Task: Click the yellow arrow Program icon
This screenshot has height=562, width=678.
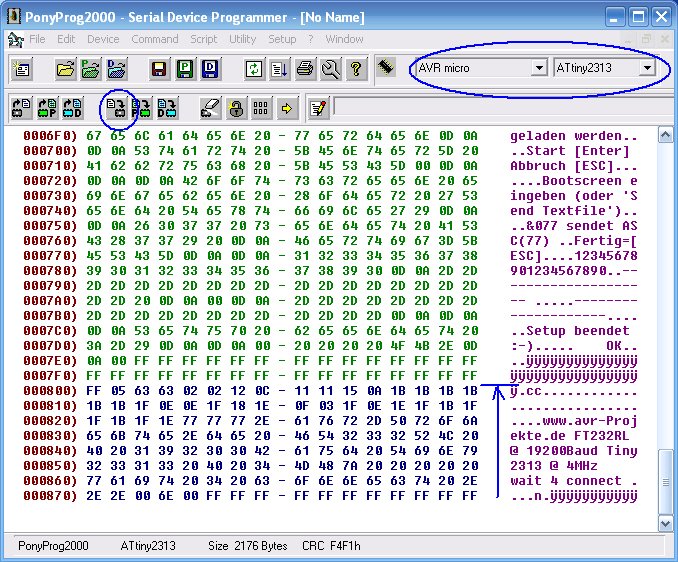Action: click(286, 108)
